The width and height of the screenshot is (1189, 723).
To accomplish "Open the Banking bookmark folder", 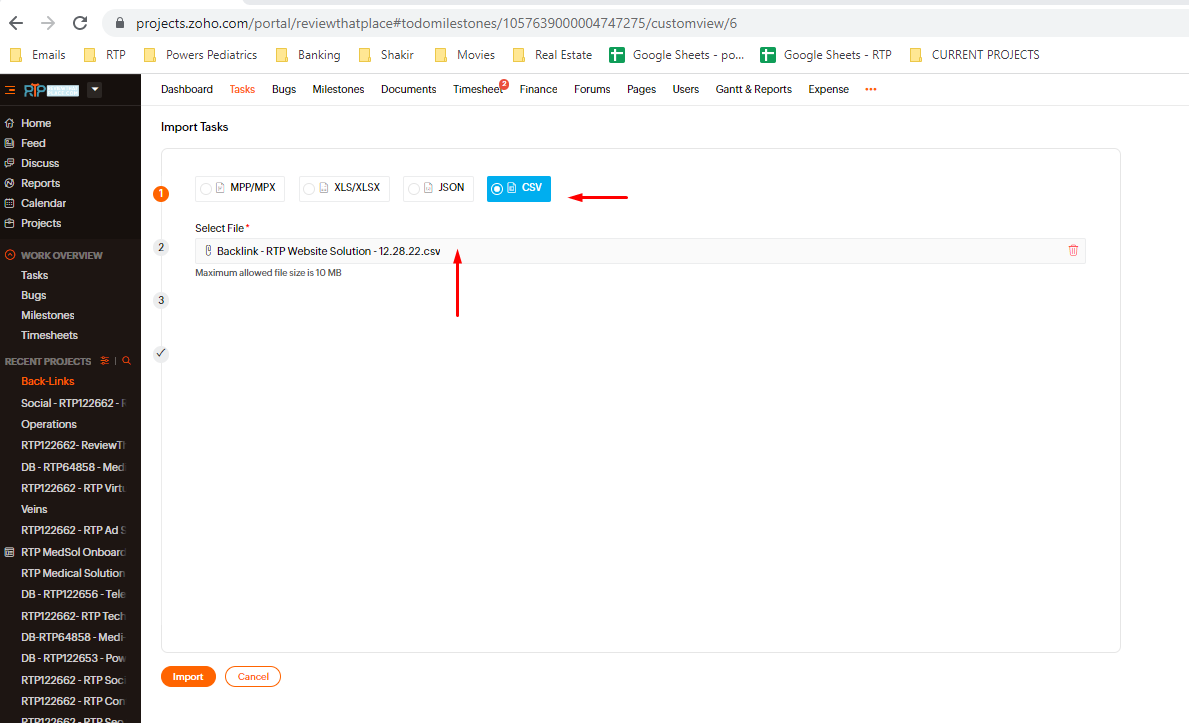I will pyautogui.click(x=308, y=55).
